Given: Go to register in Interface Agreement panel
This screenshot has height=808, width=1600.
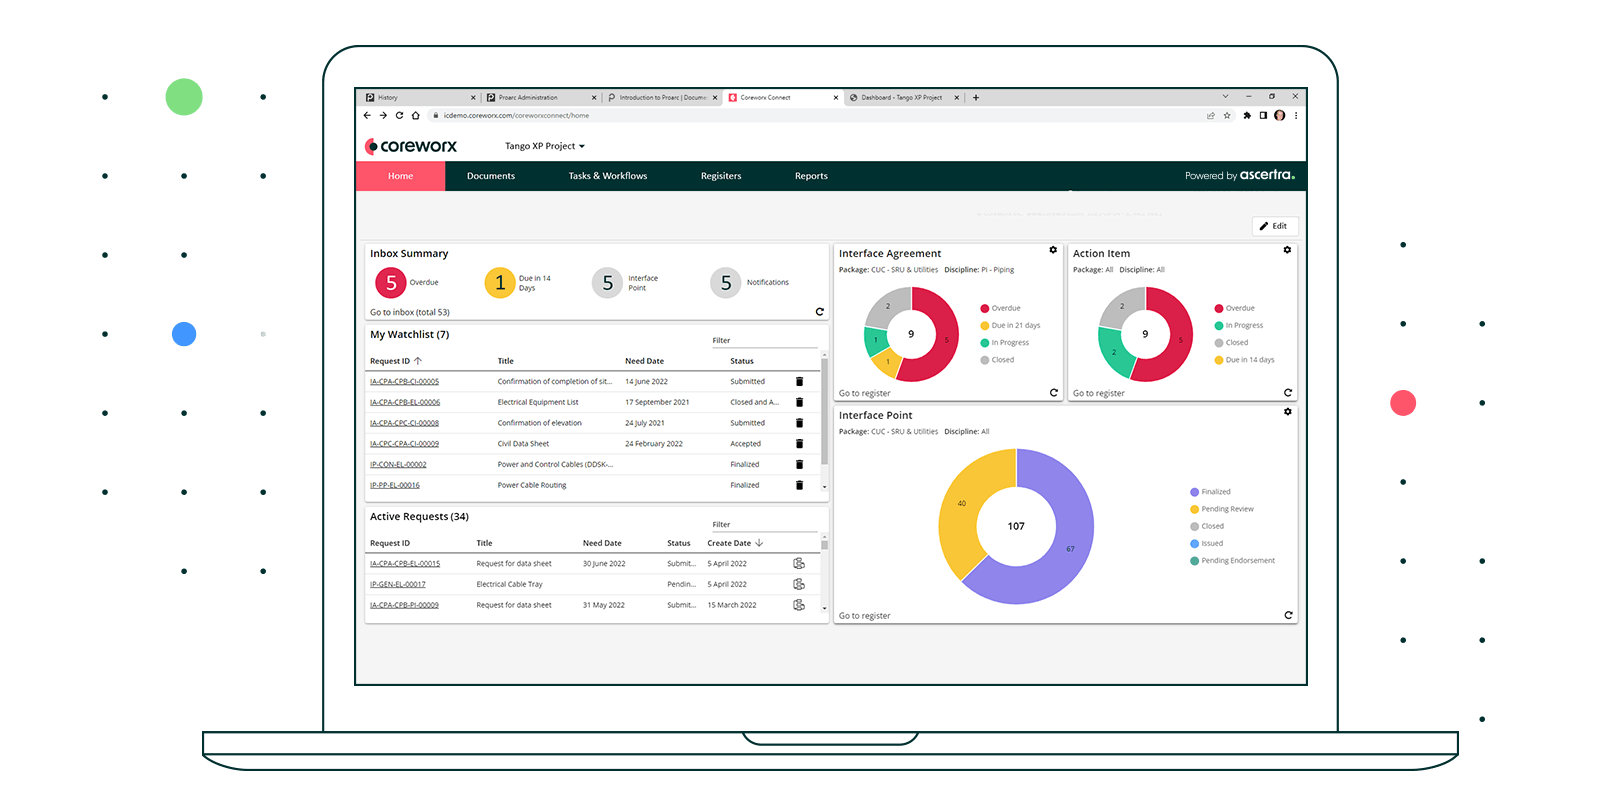Looking at the screenshot, I should 864,393.
